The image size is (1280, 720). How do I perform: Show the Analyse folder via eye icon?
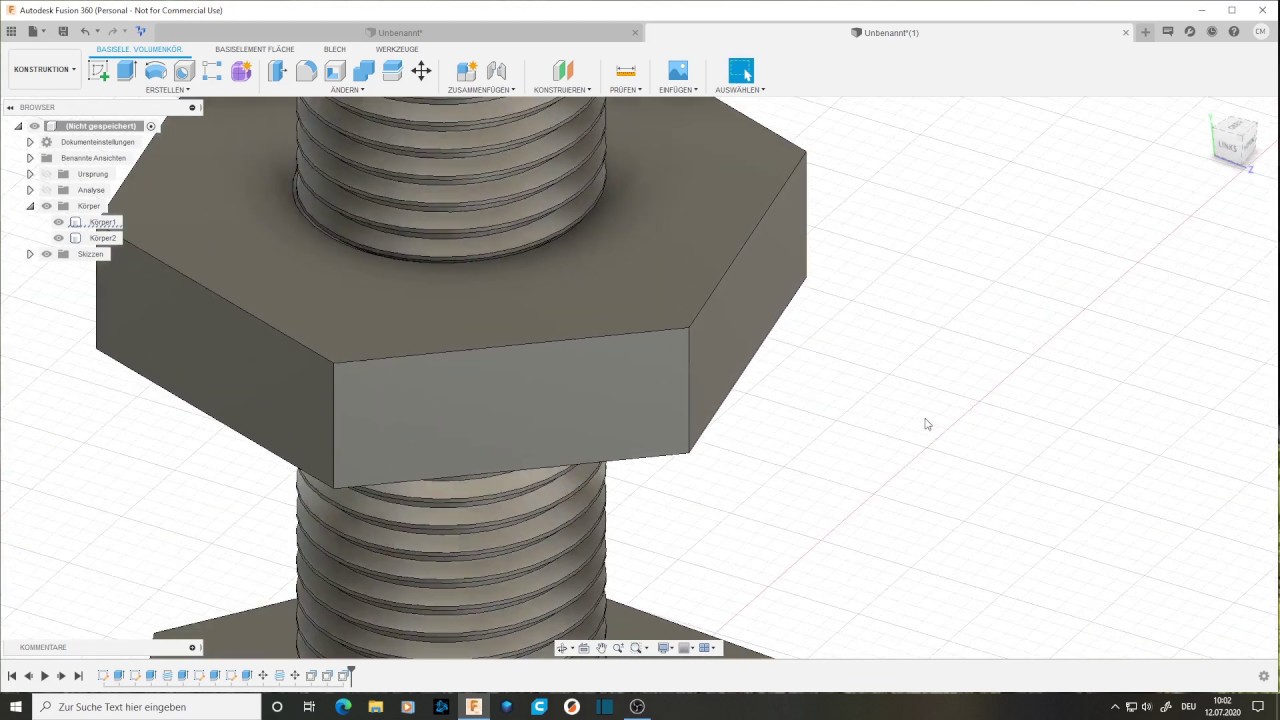(x=46, y=190)
